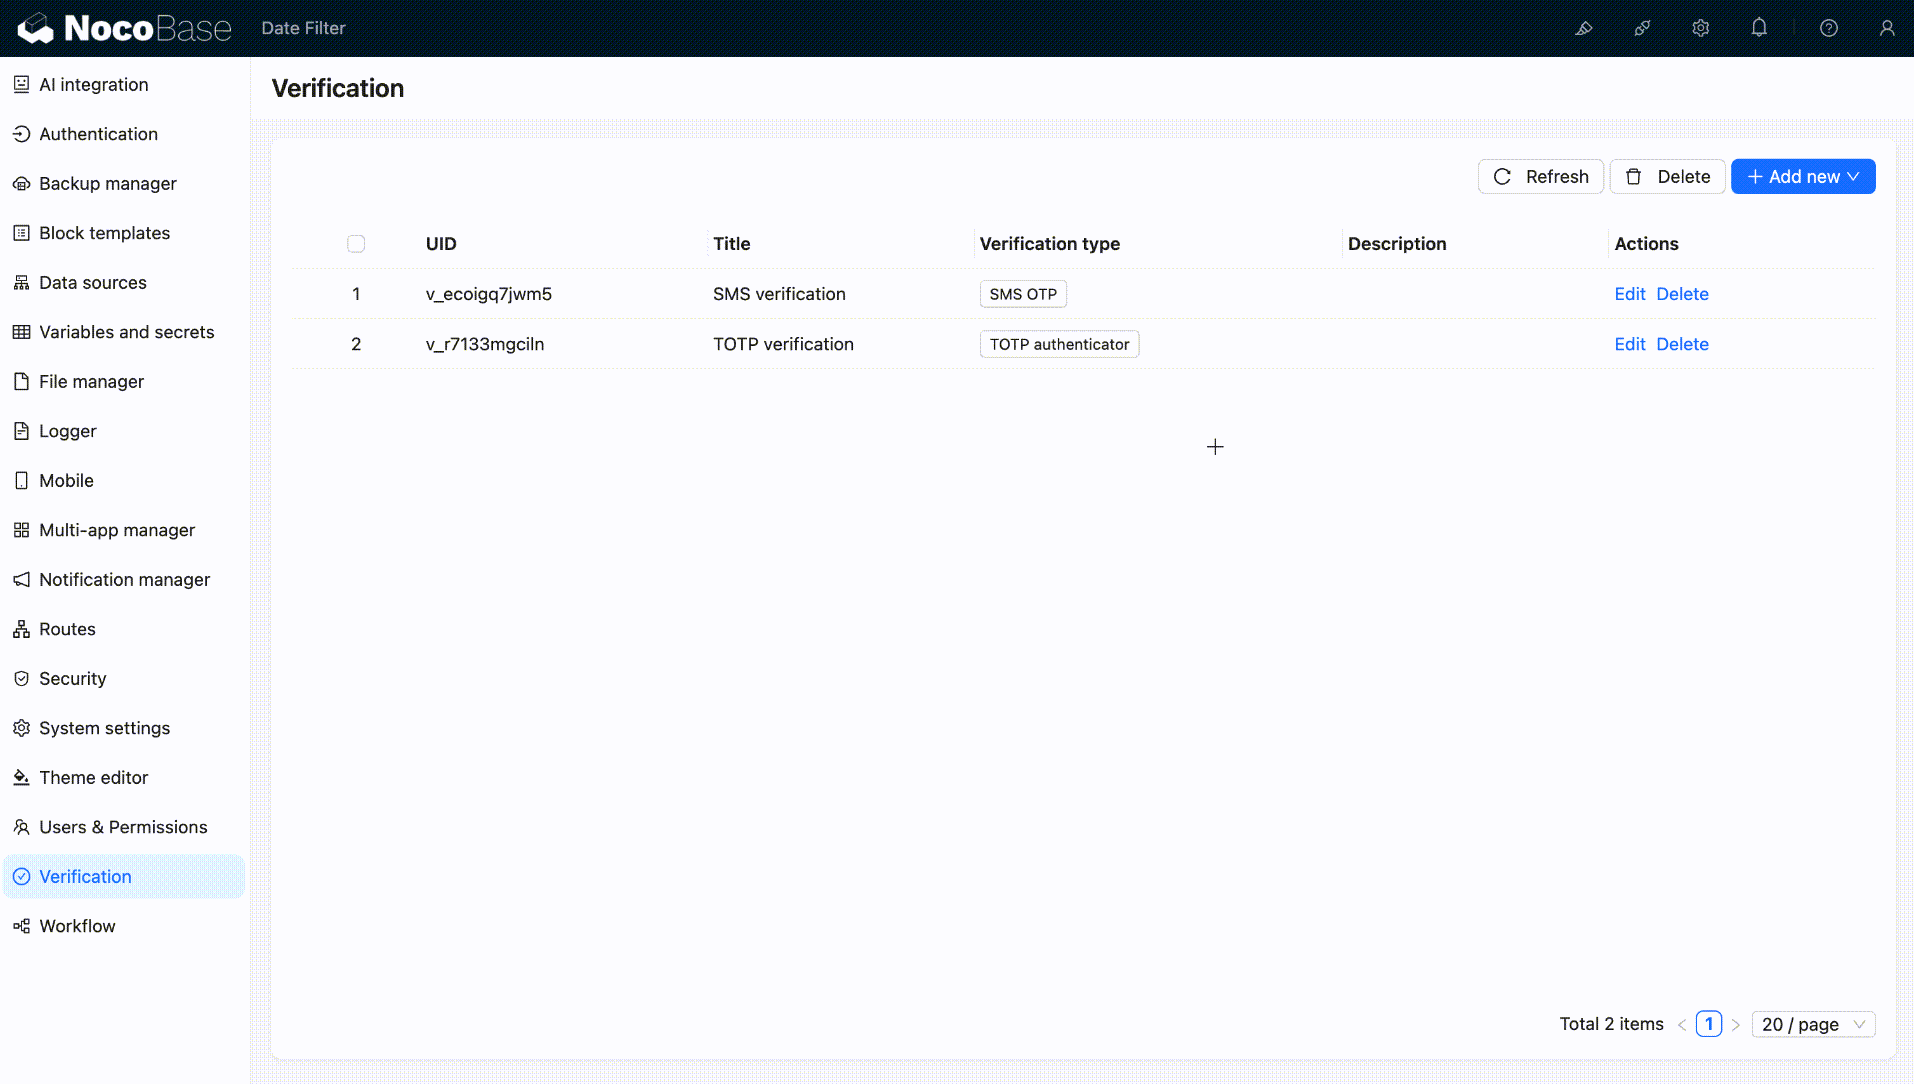Select the TOTP verification row checkbox
This screenshot has height=1084, width=1914.
[356, 344]
